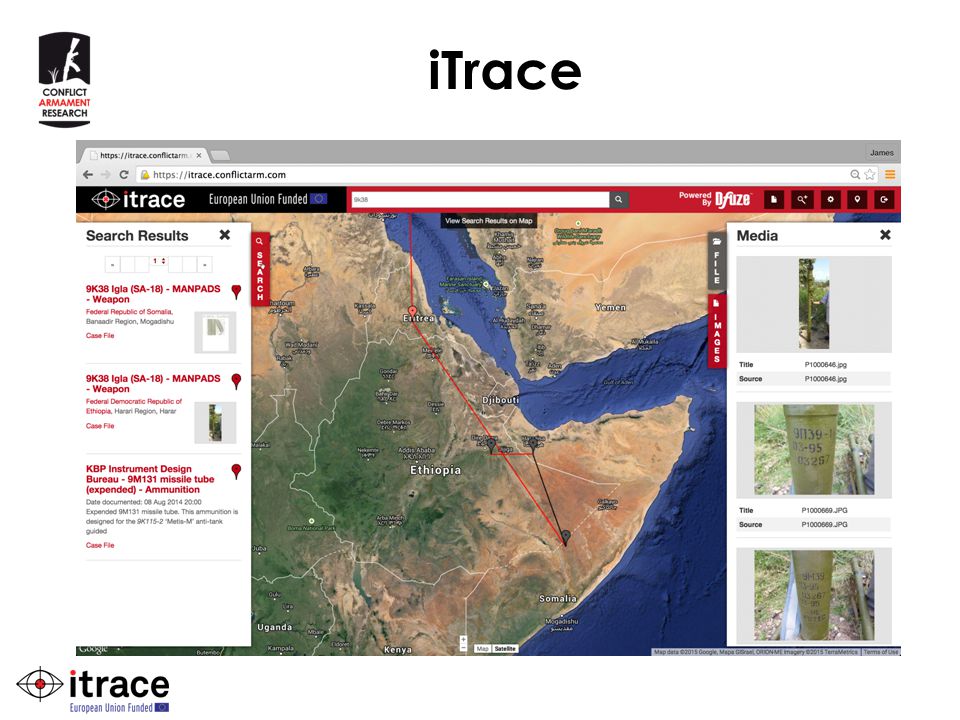The height and width of the screenshot is (720, 960).
Task: Close the itrace.conflictarm browser tab
Action: coord(199,156)
